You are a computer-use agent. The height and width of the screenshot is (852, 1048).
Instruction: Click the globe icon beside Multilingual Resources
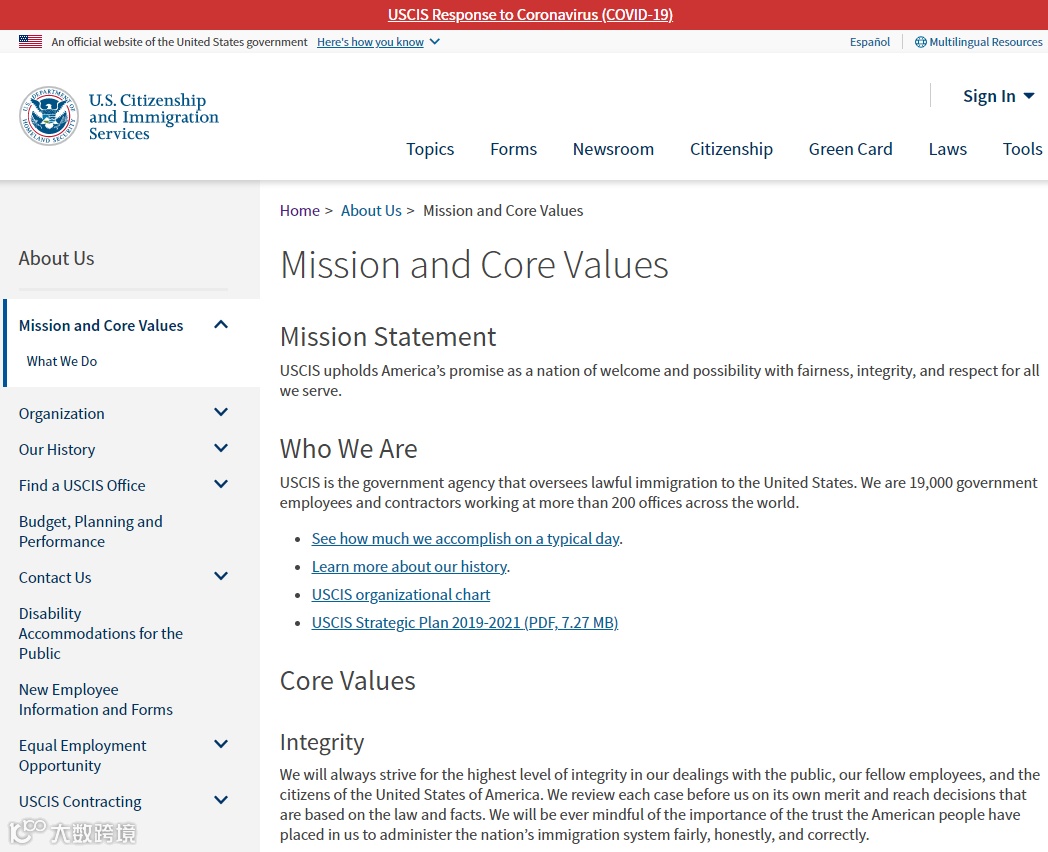click(x=920, y=42)
